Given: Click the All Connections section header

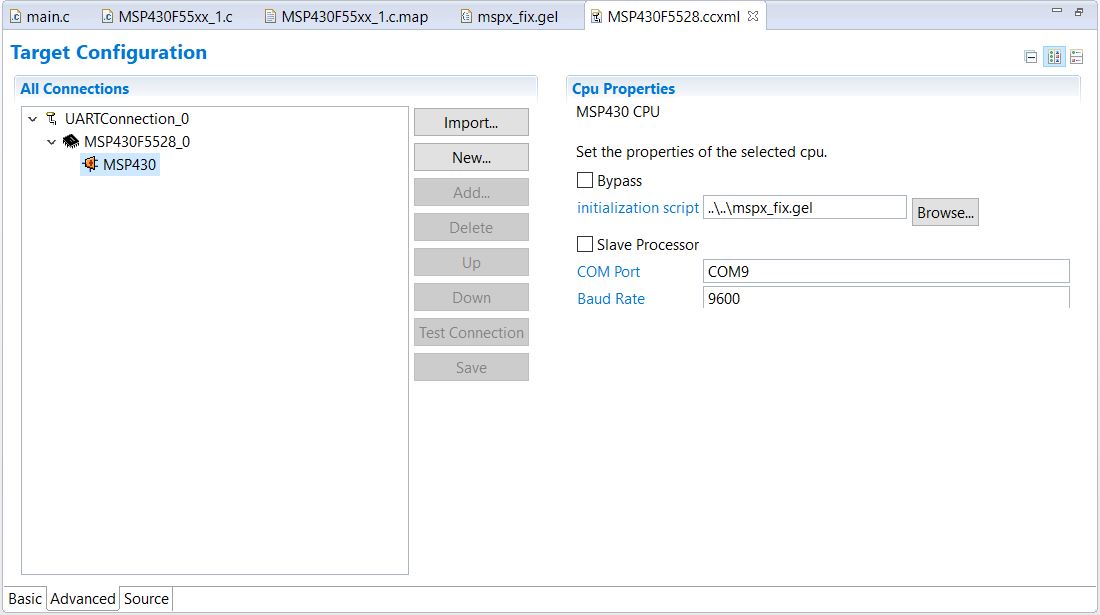Looking at the screenshot, I should click(74, 89).
